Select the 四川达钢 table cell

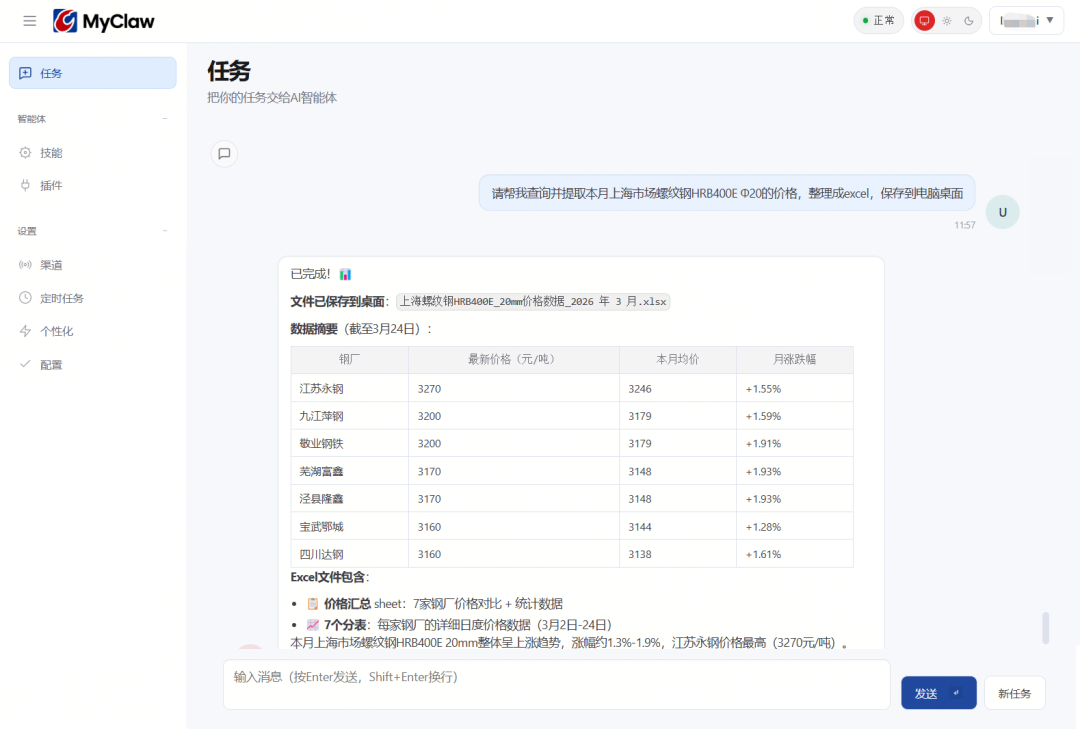(350, 554)
